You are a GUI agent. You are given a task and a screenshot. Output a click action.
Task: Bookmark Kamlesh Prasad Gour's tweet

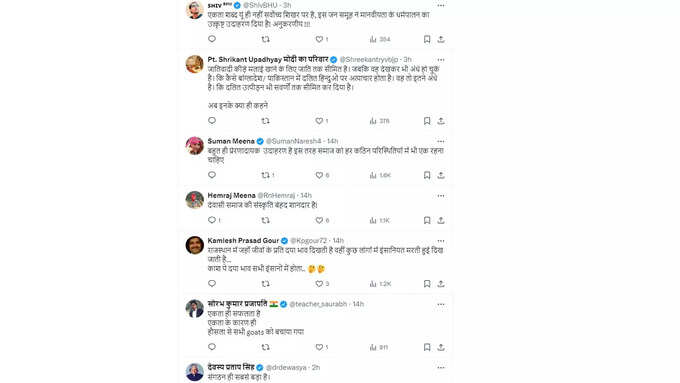[427, 284]
